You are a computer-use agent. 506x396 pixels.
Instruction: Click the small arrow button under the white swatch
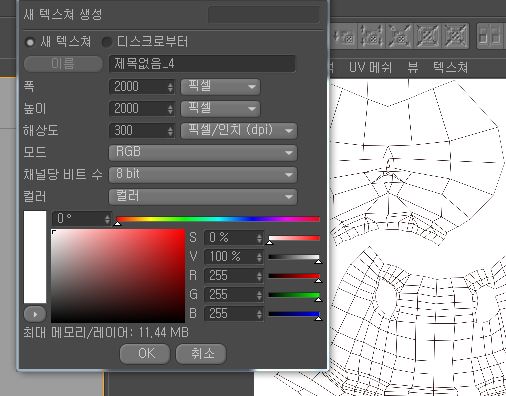point(35,314)
